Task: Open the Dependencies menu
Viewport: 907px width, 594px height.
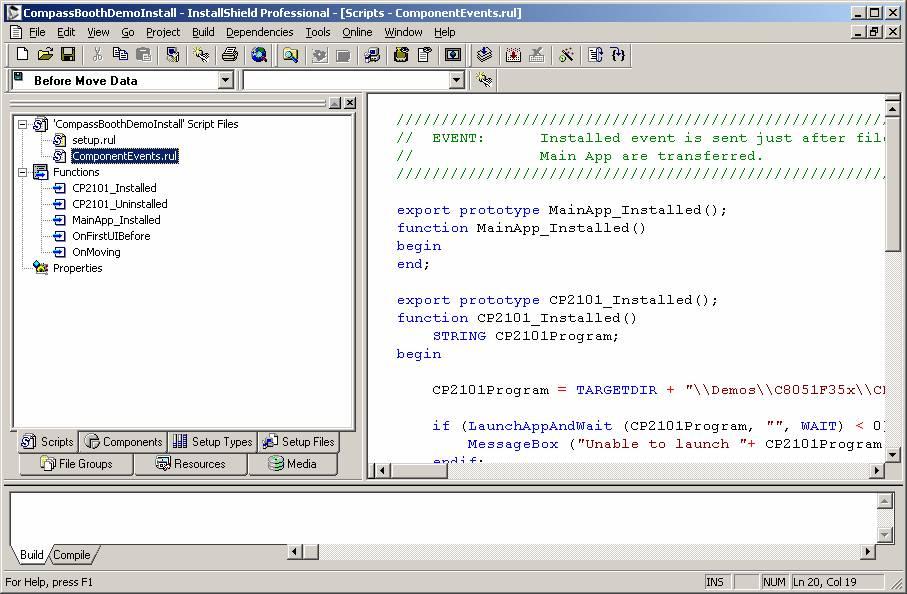Action: pos(259,31)
